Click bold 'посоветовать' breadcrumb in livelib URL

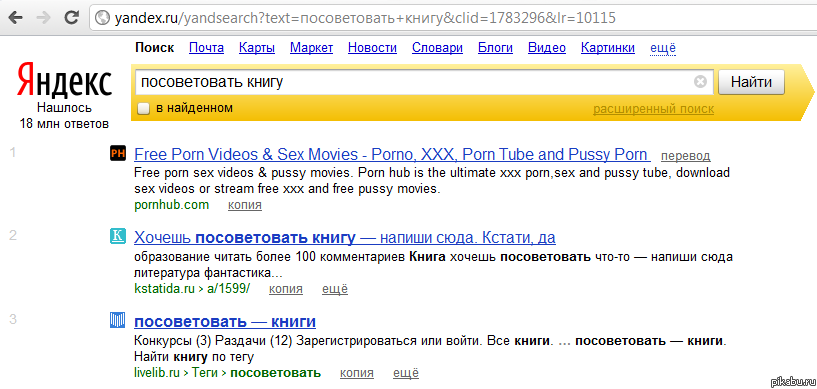click(276, 373)
